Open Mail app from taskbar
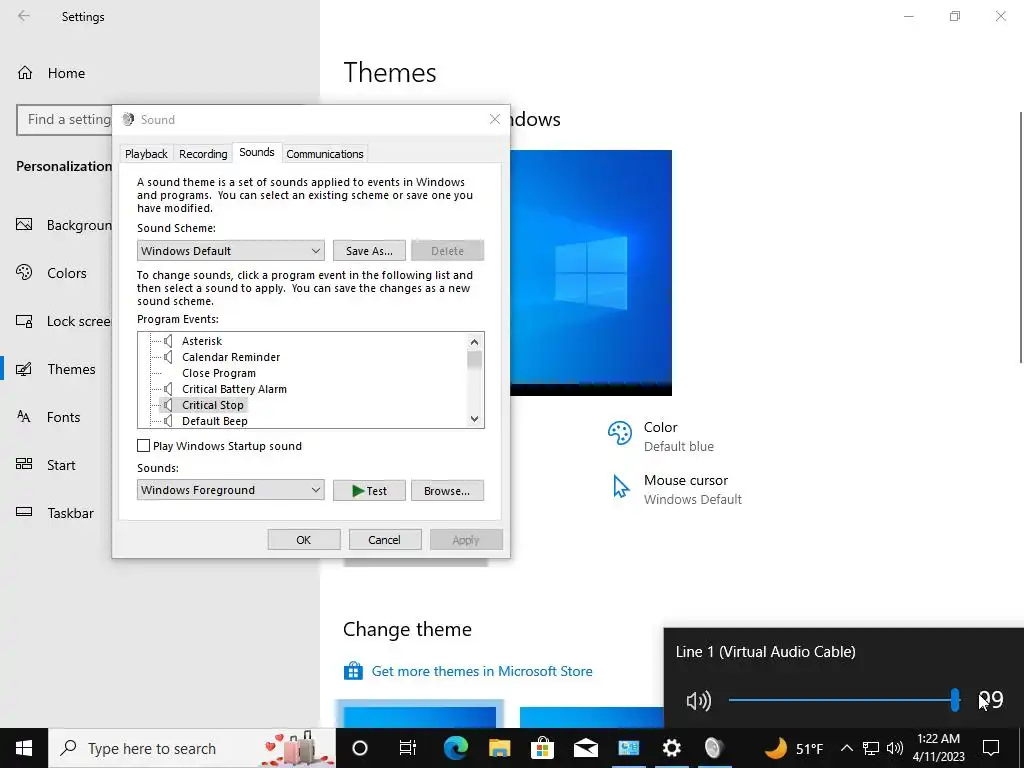 tap(586, 748)
